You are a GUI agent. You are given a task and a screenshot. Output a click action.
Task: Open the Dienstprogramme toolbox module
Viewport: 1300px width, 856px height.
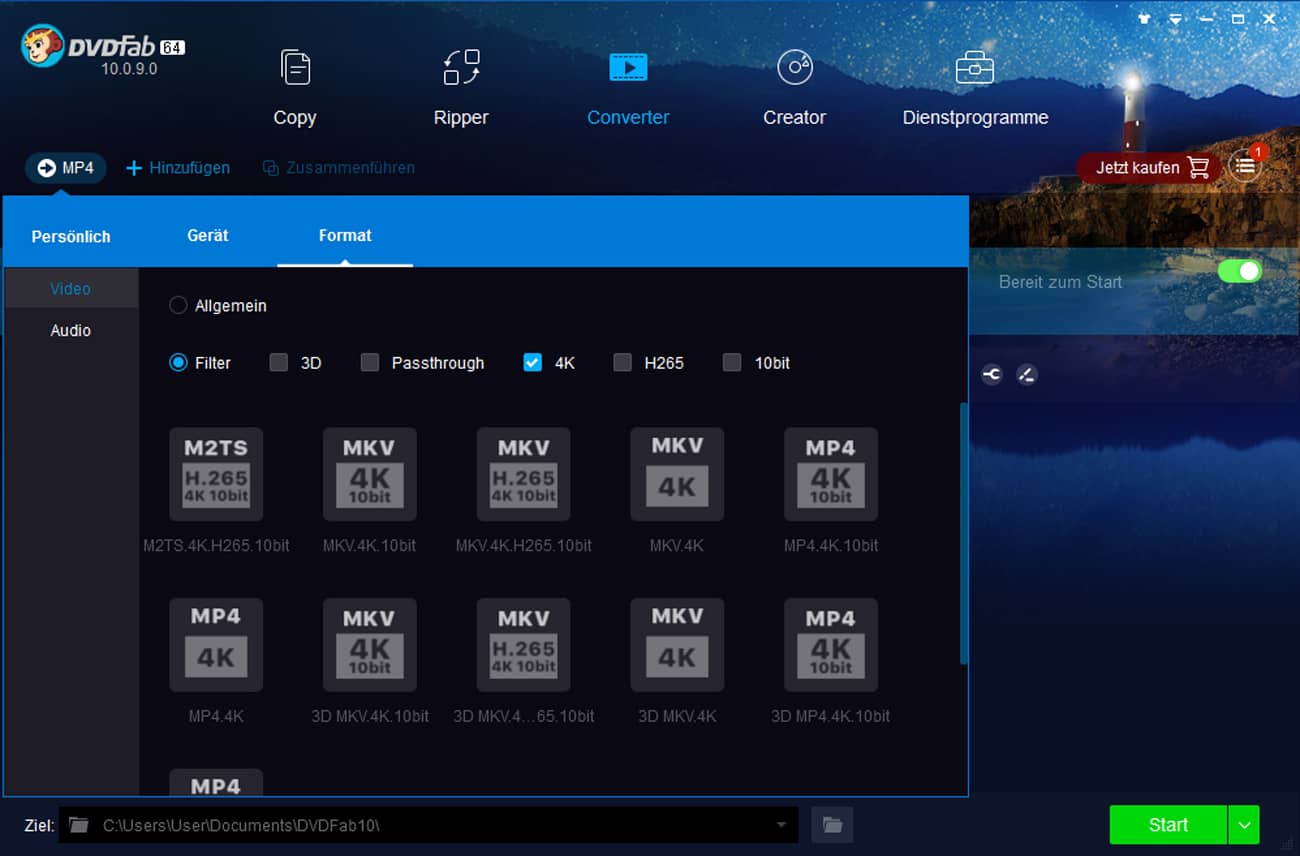[x=975, y=88]
